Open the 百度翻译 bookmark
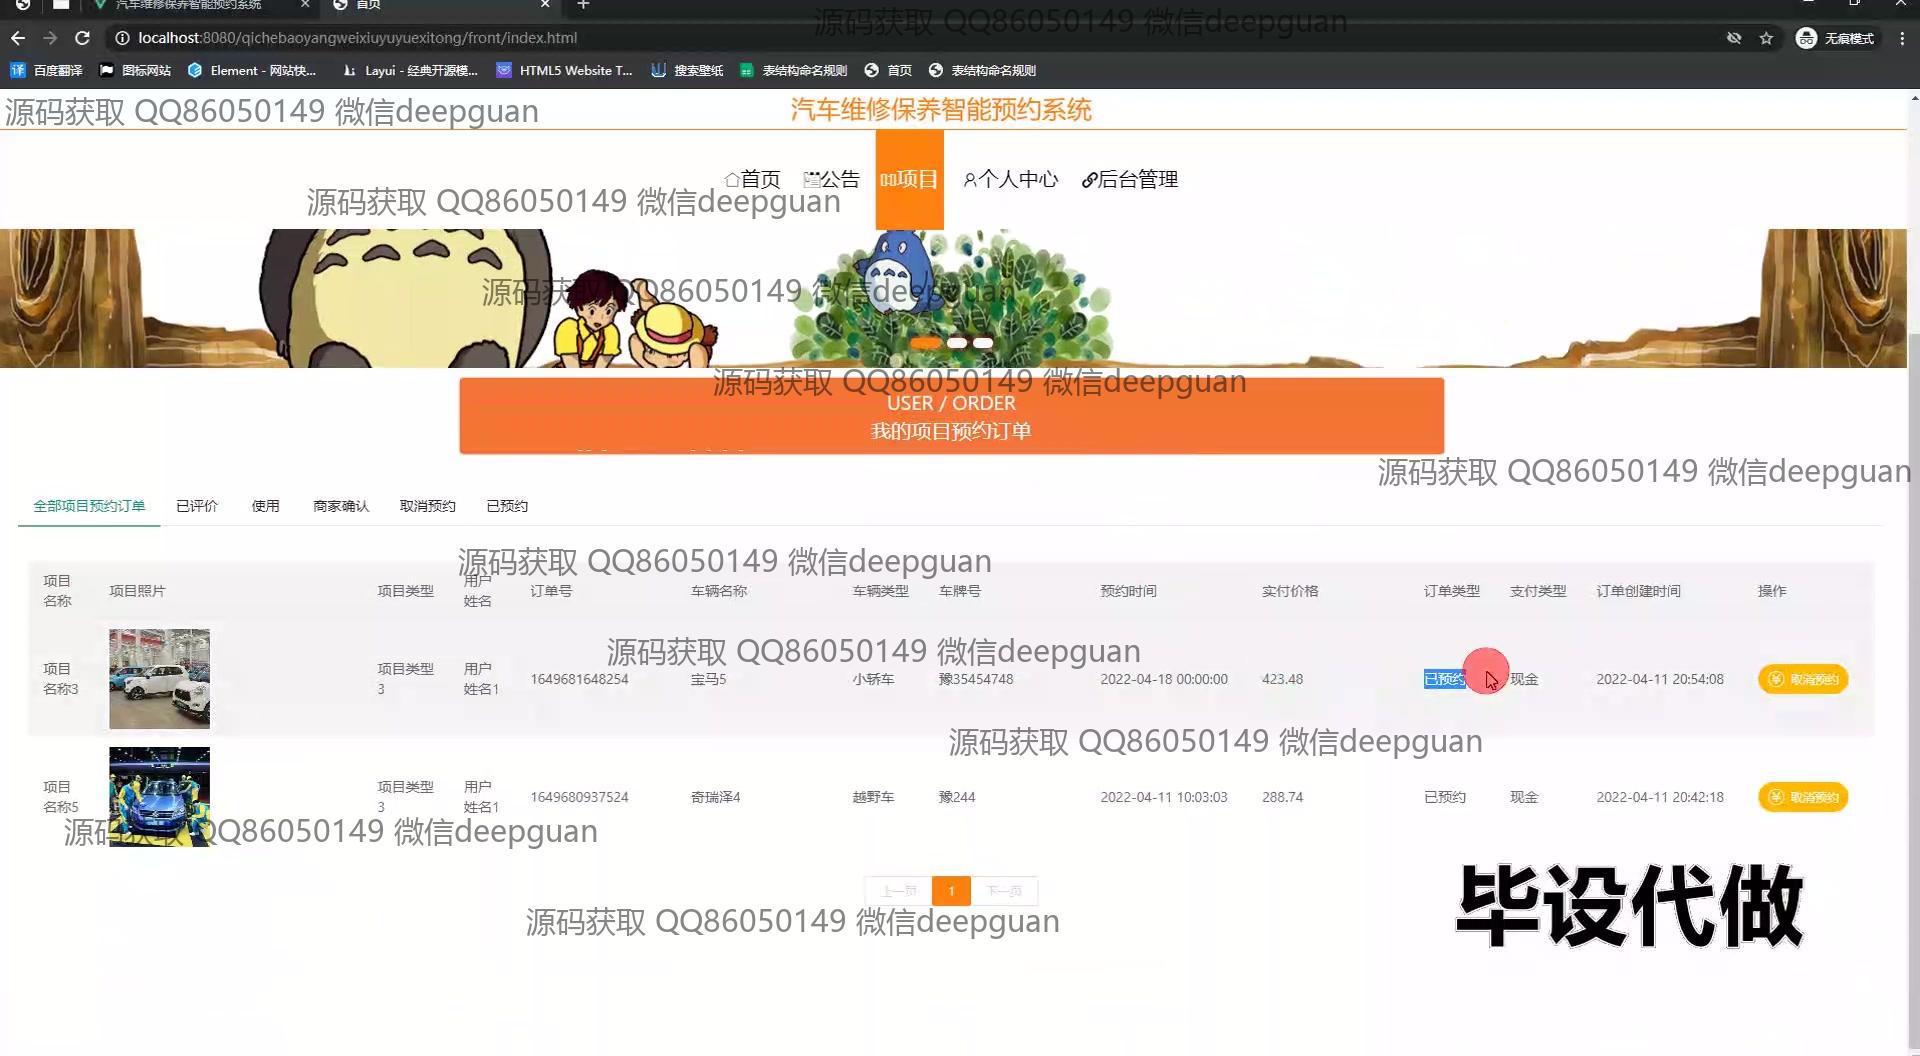The width and height of the screenshot is (1920, 1056). (46, 70)
